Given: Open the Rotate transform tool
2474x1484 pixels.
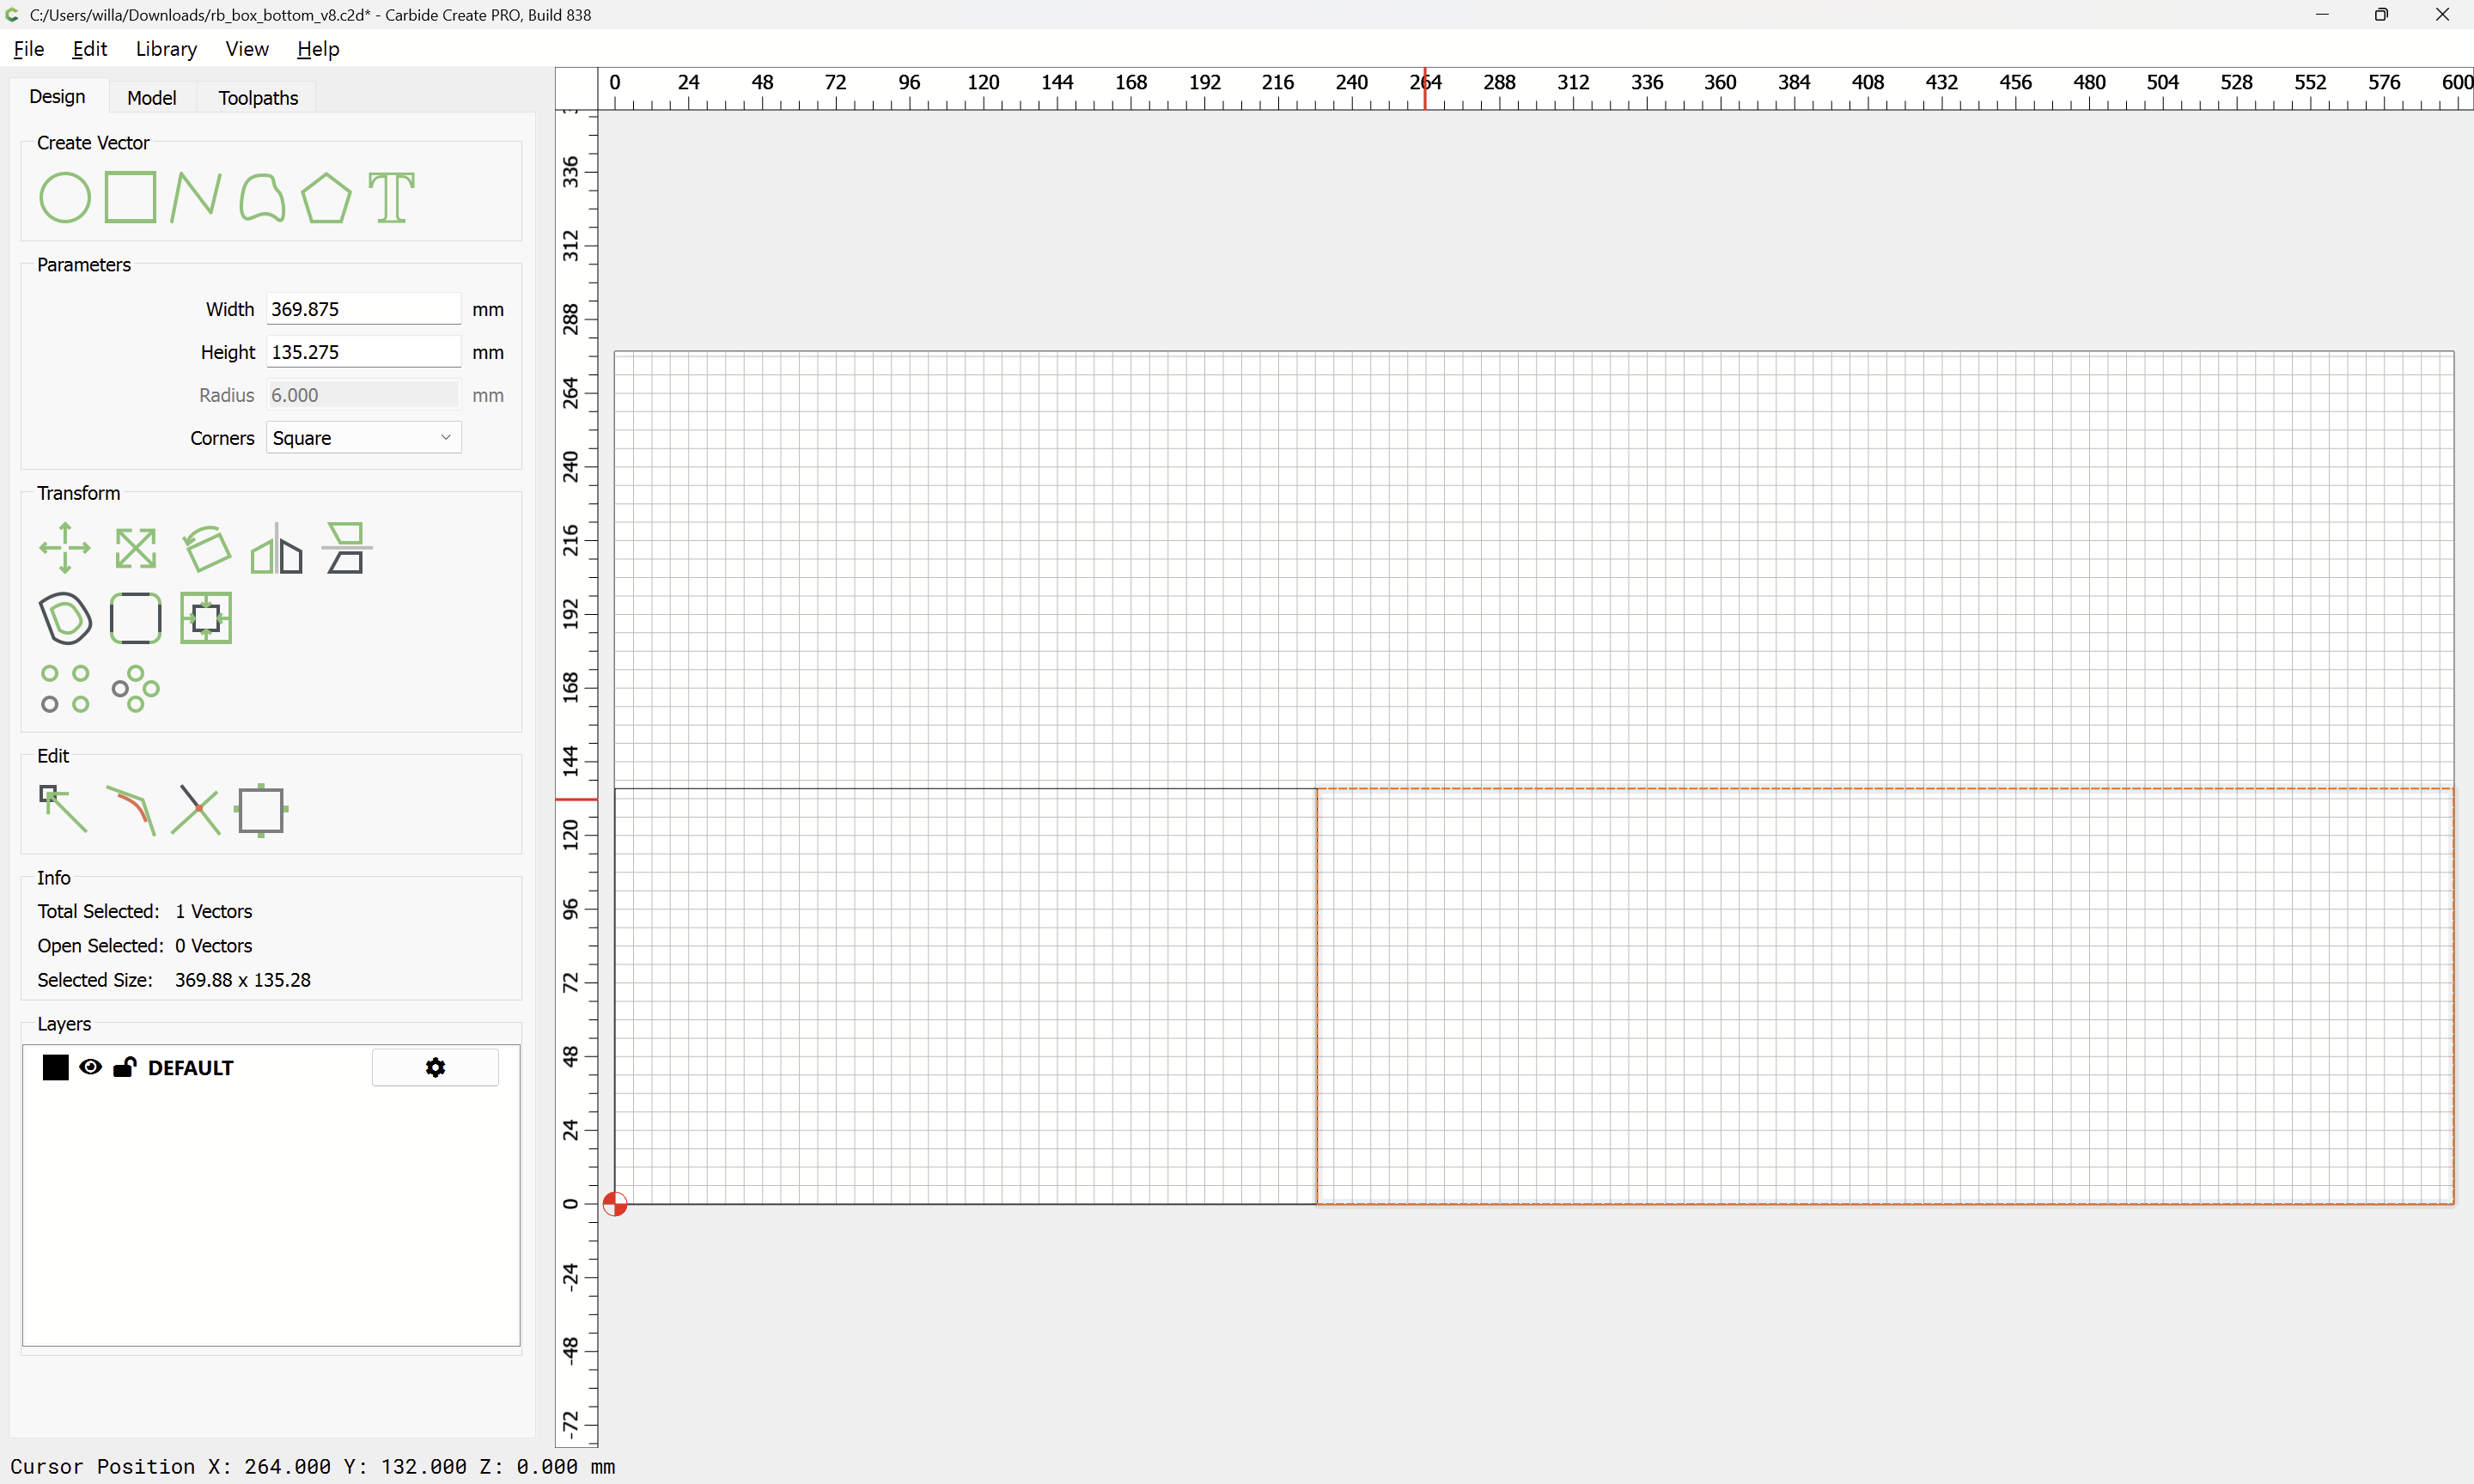Looking at the screenshot, I should coord(206,548).
